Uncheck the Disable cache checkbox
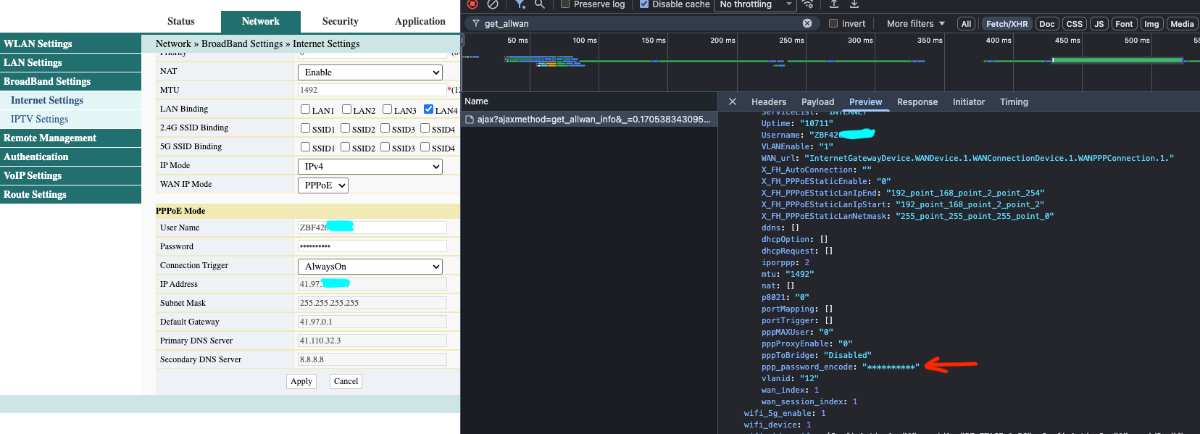1200x434 pixels. click(645, 4)
